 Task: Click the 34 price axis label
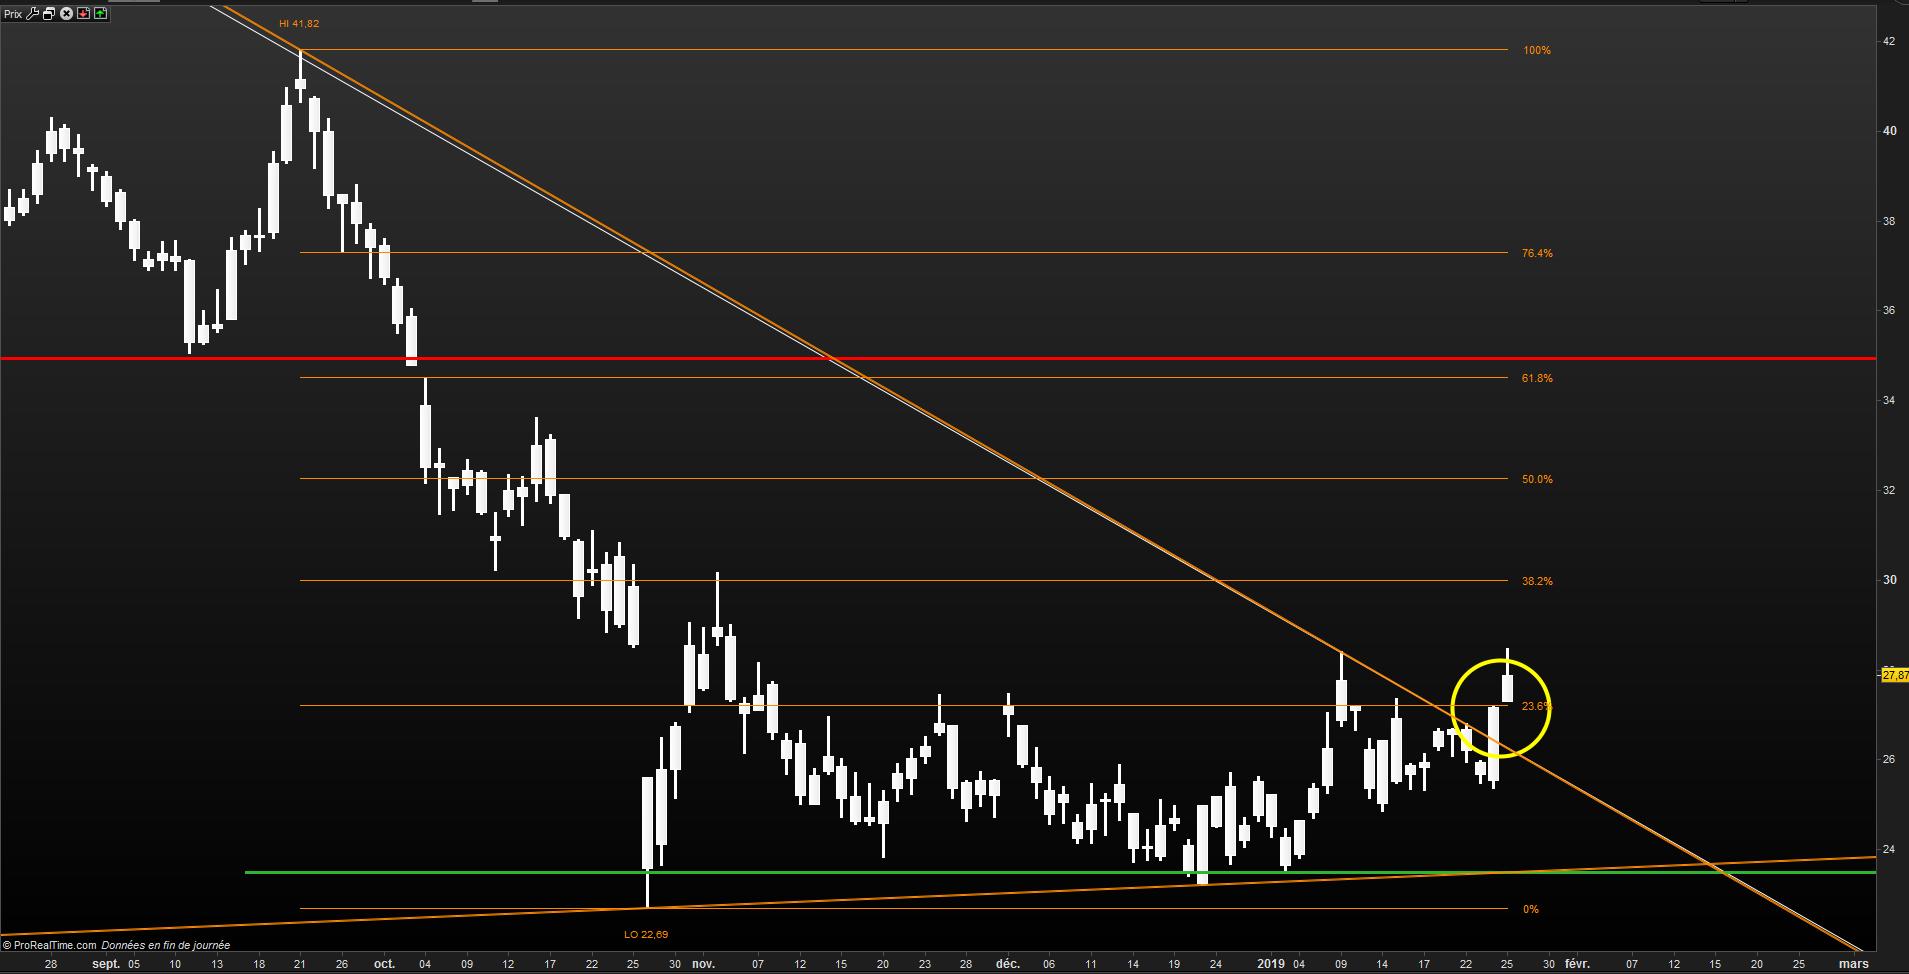(x=1889, y=400)
